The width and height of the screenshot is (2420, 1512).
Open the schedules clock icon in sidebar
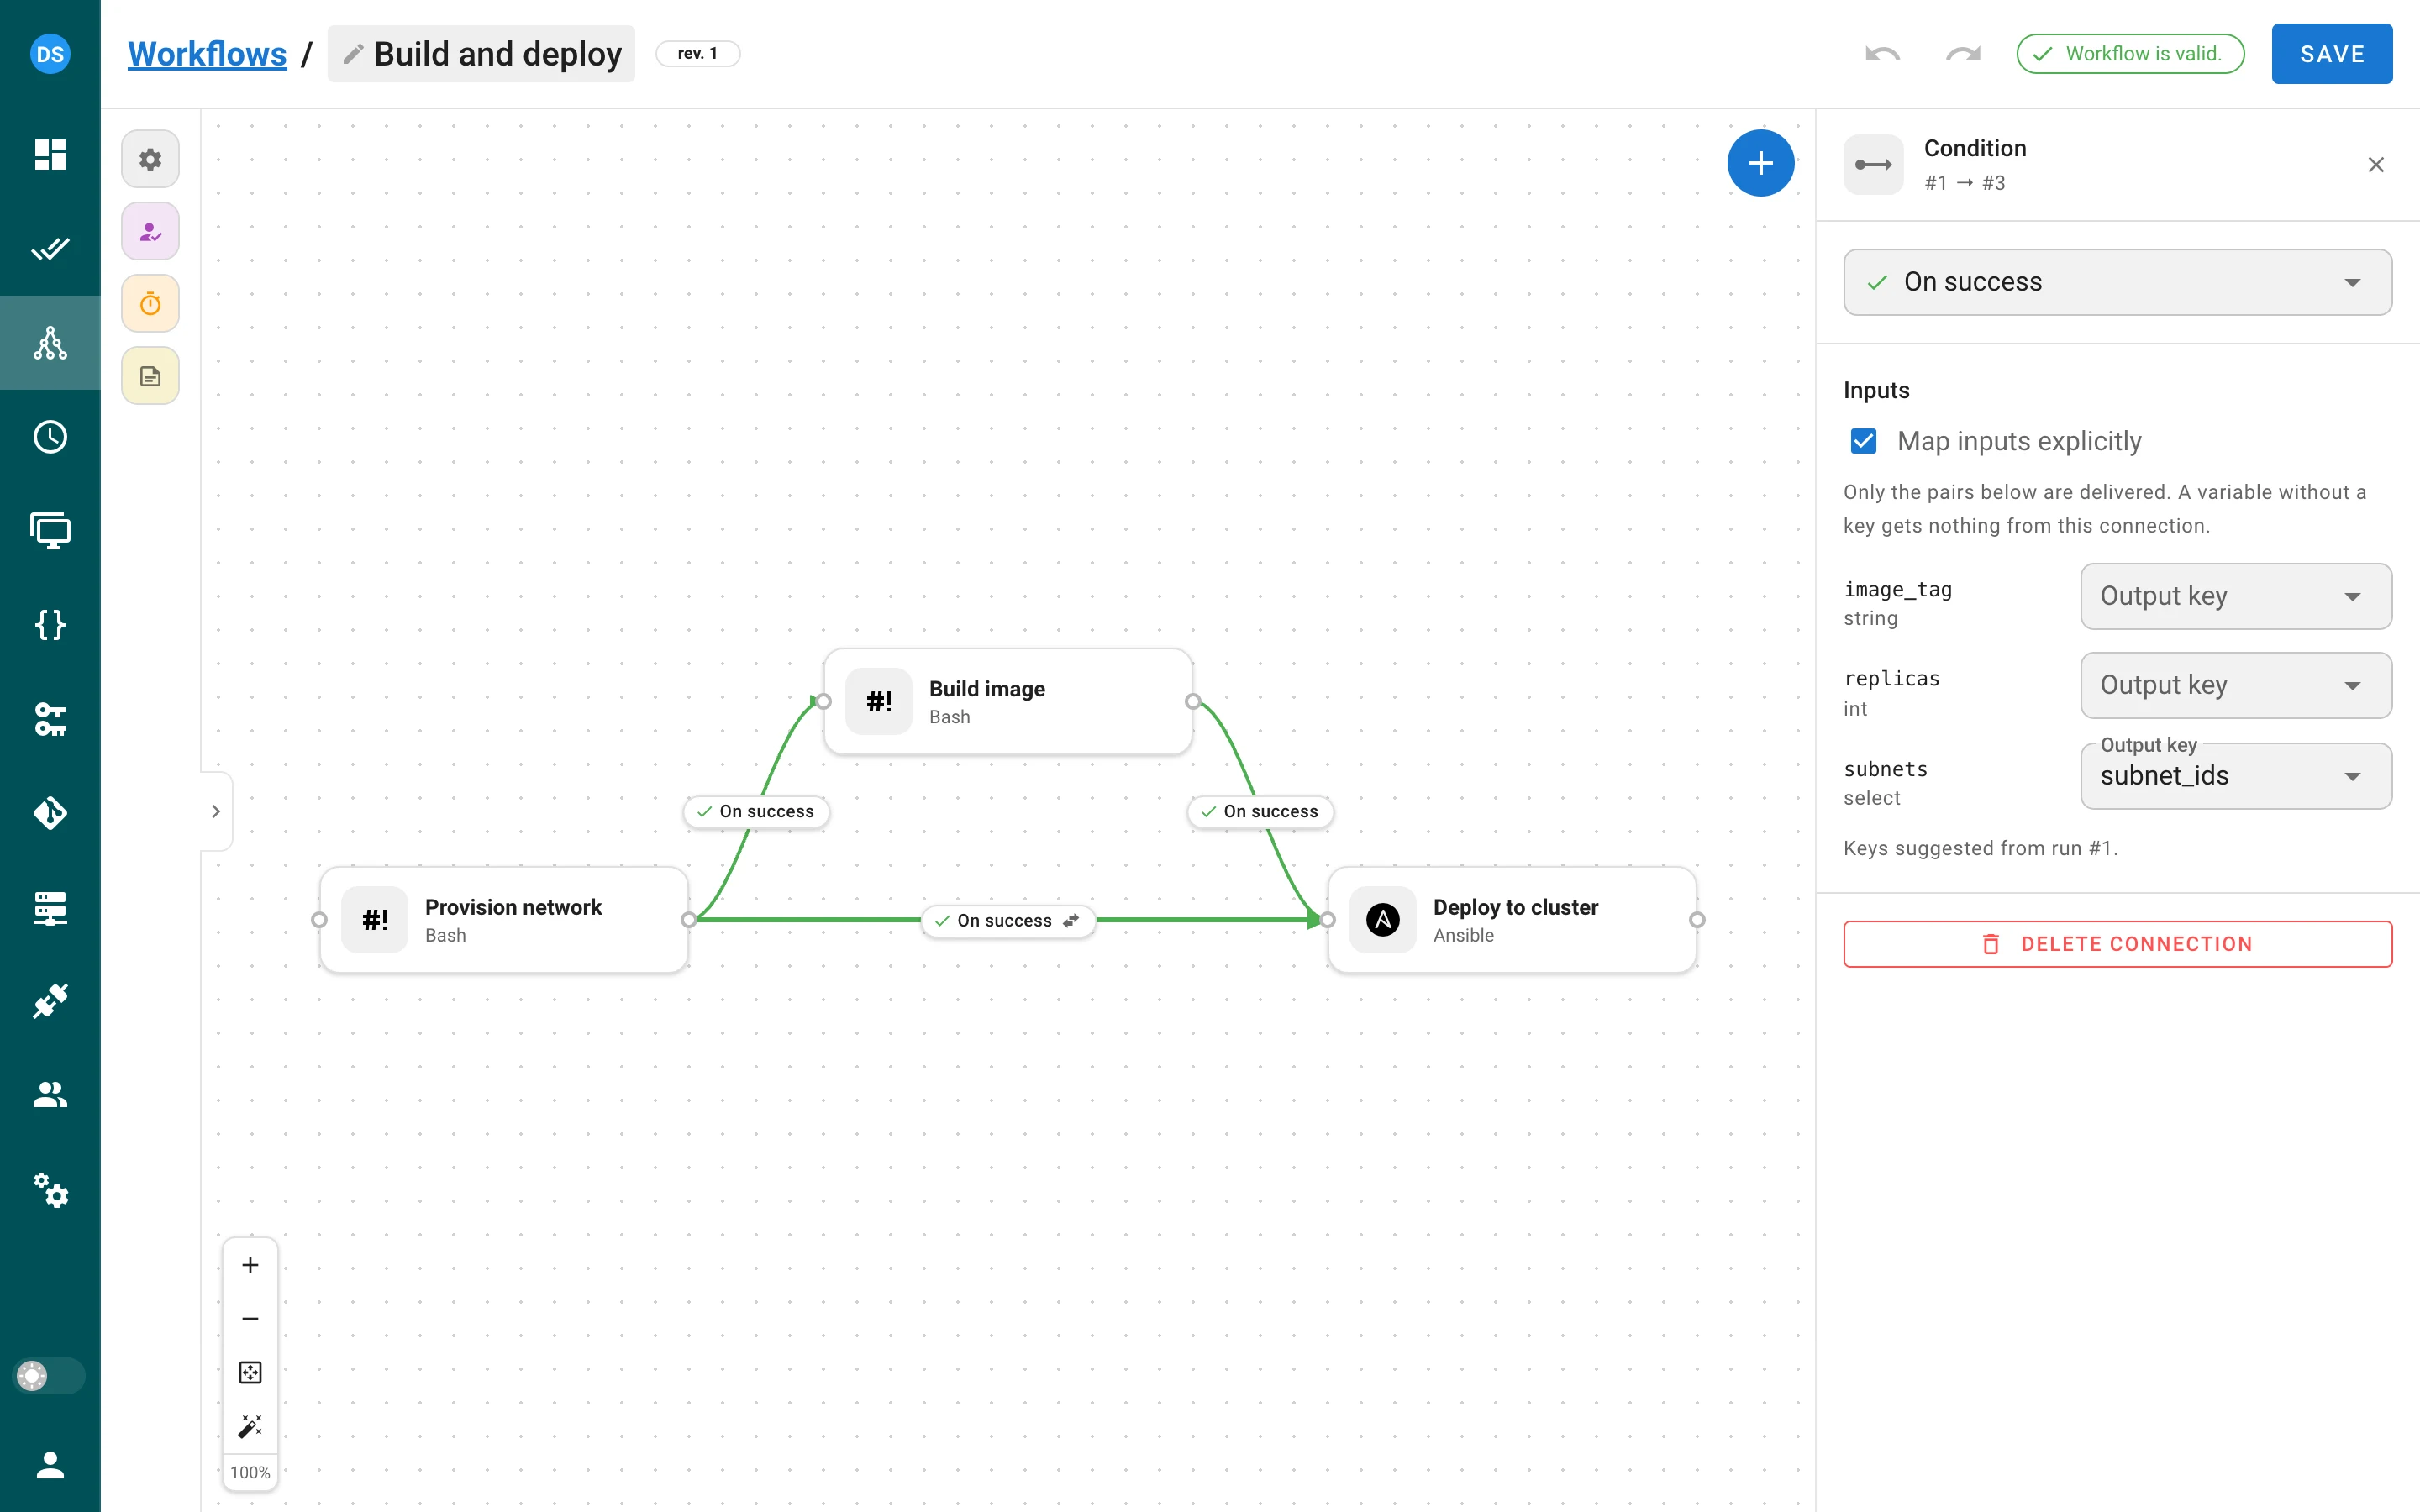[x=50, y=437]
